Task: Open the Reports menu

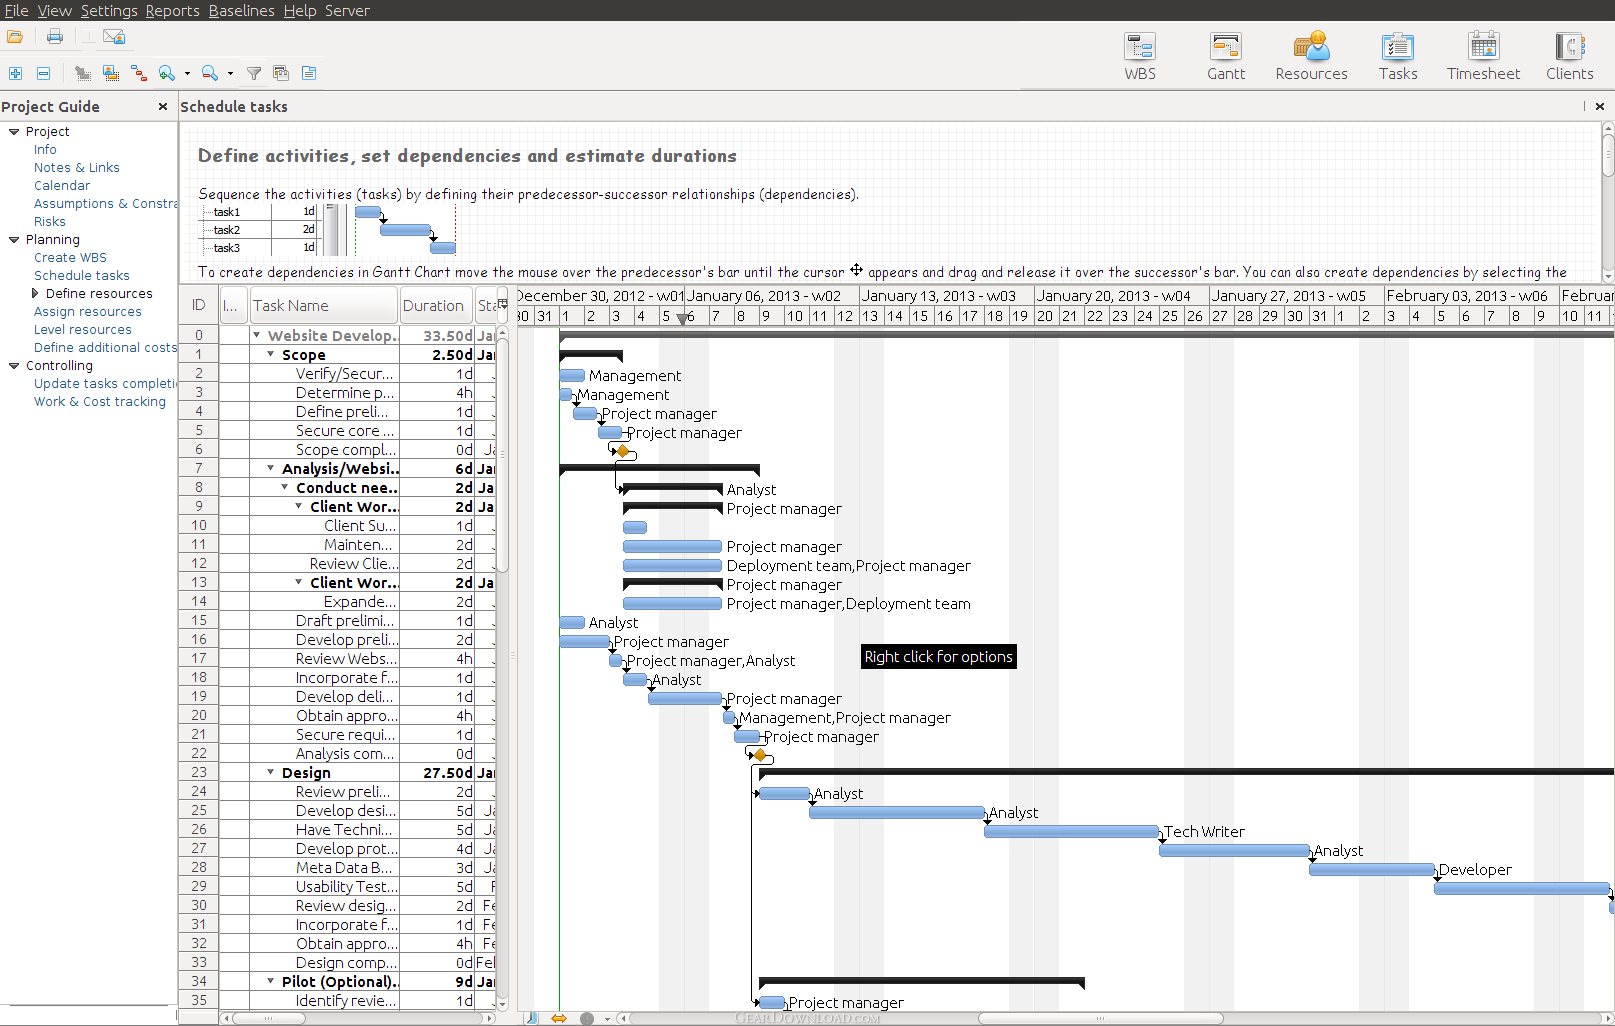Action: click(x=172, y=10)
